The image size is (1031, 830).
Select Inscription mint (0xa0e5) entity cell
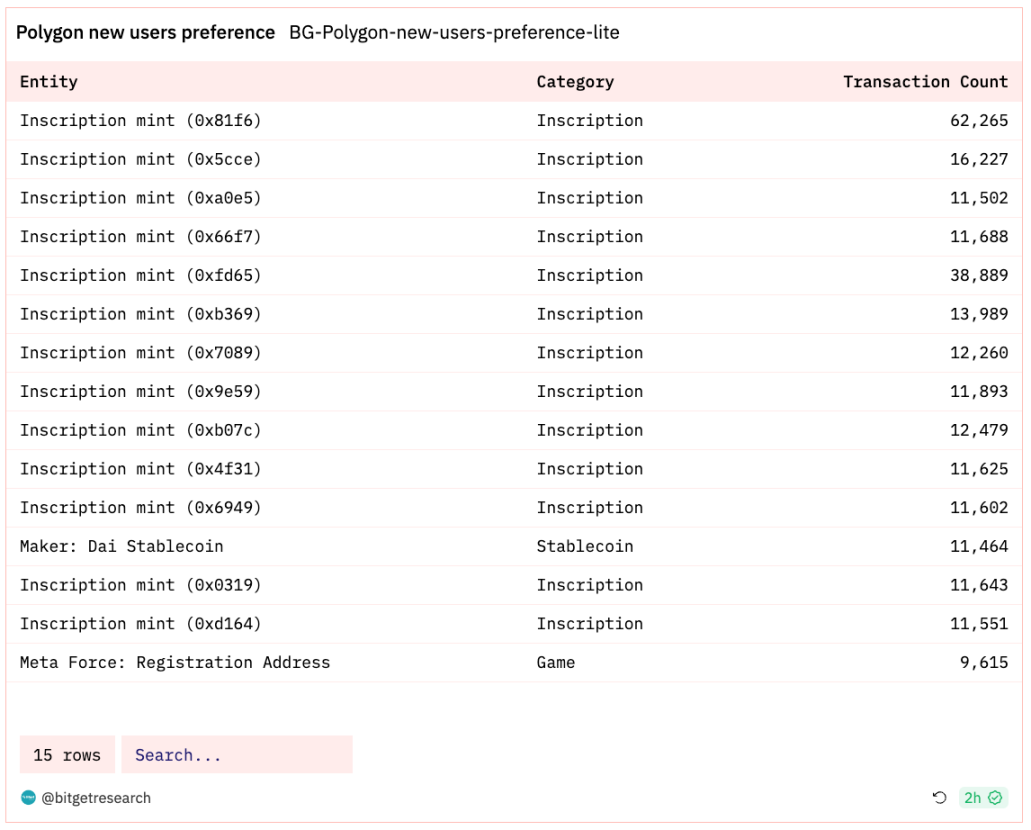[141, 198]
